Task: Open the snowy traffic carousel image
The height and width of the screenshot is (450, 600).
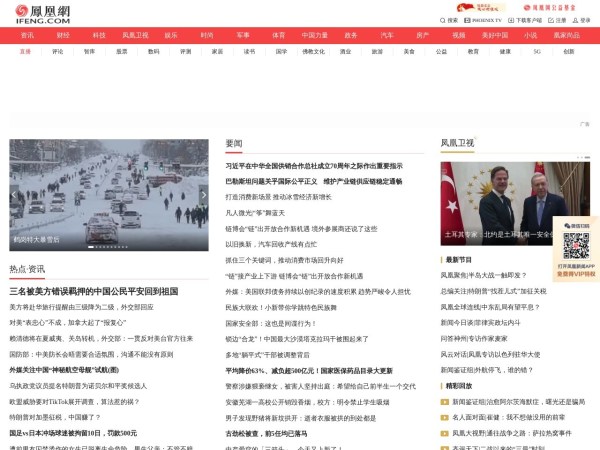Action: point(109,190)
